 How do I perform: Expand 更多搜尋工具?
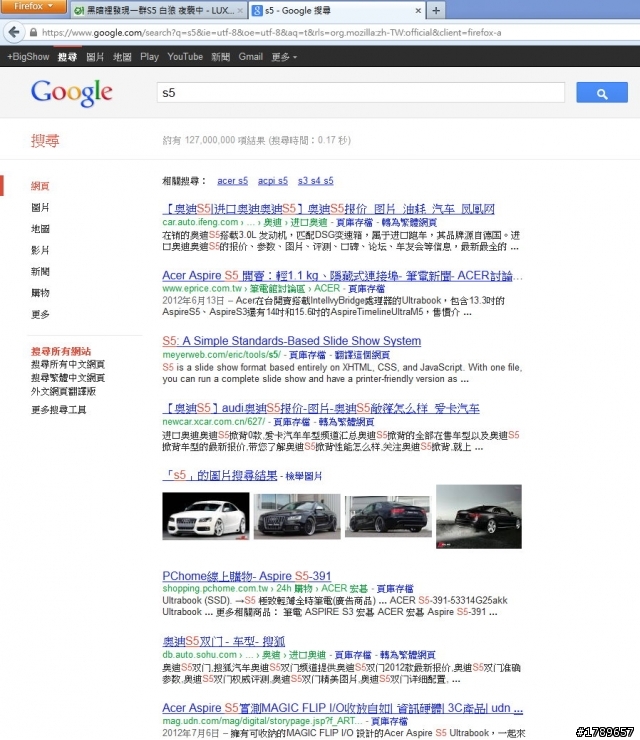point(59,410)
